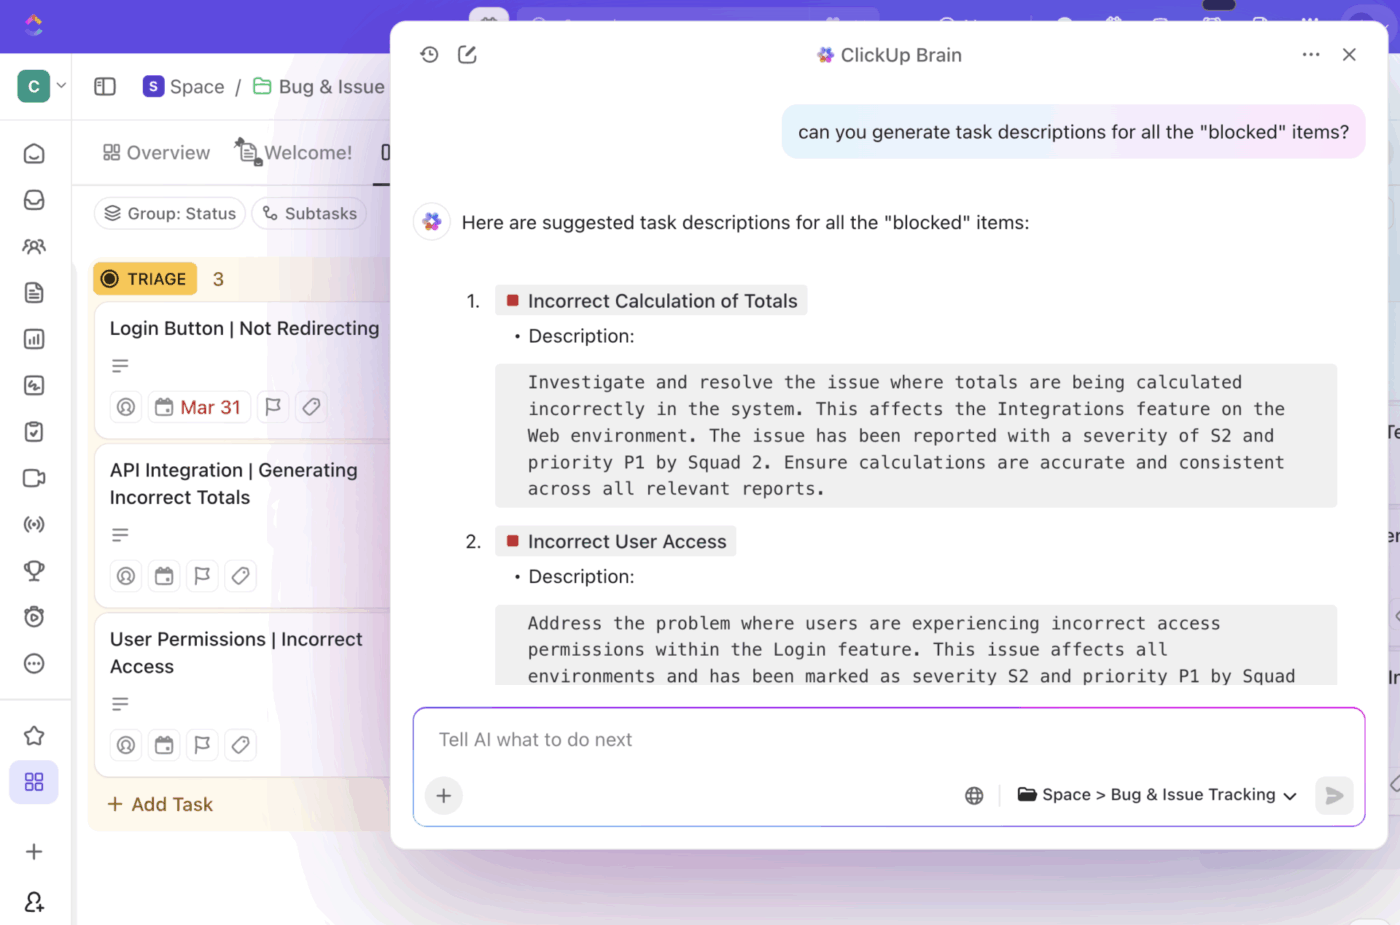Open the Timesheets timer icon
This screenshot has height=925, width=1400.
pos(33,616)
